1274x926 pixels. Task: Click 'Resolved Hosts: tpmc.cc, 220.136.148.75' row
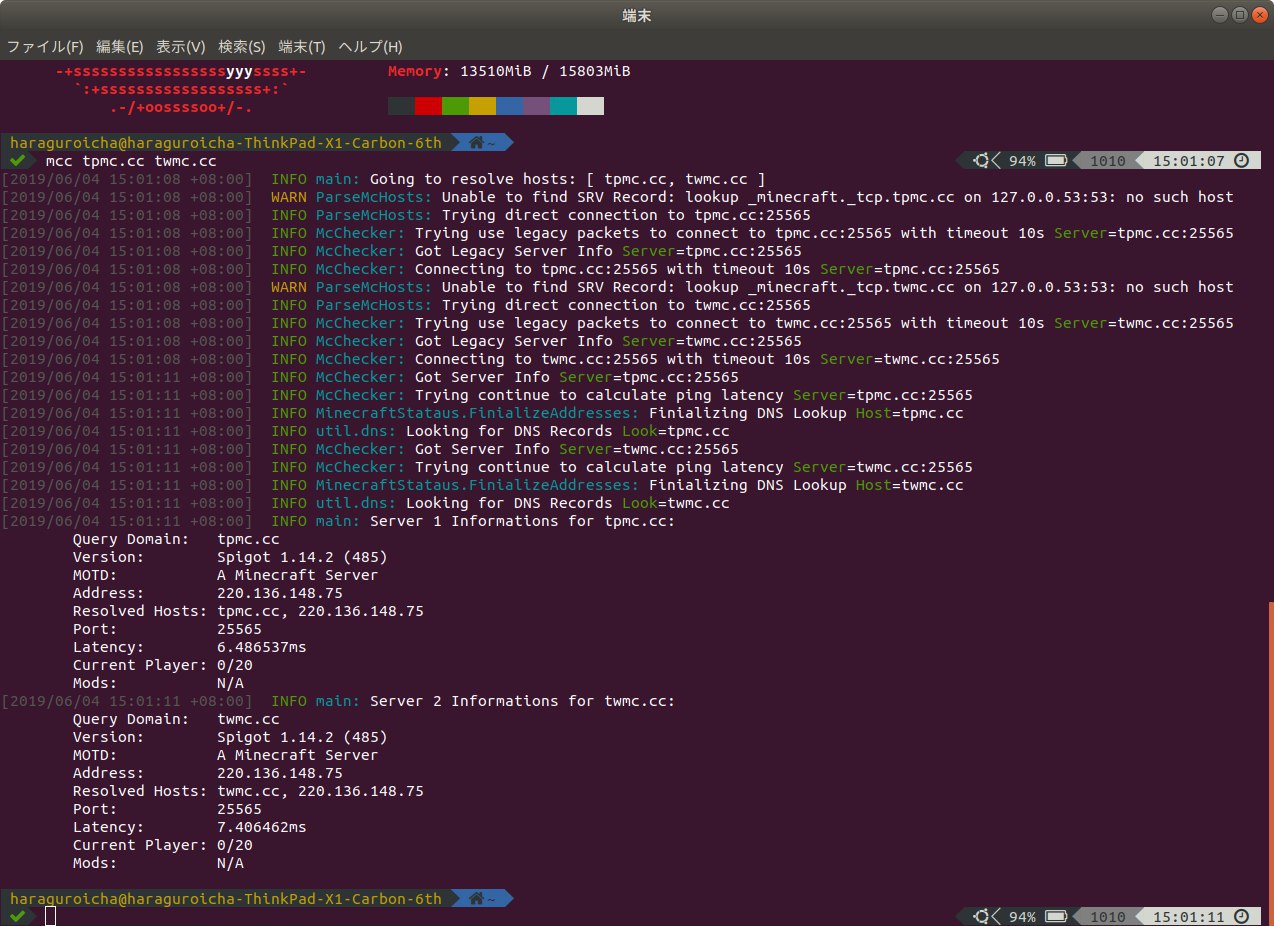248,611
